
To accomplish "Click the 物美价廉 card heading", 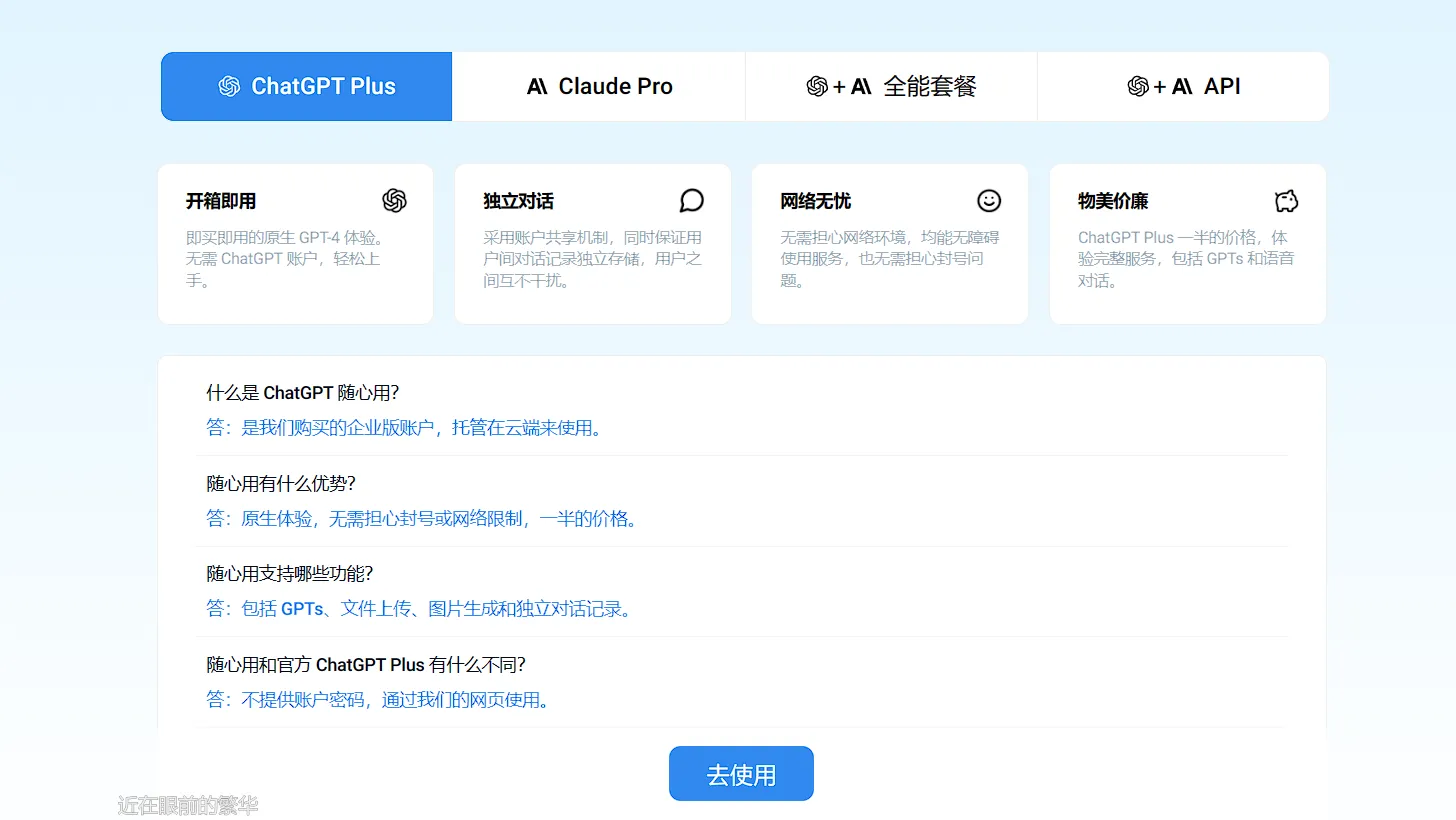I will coord(1113,201).
